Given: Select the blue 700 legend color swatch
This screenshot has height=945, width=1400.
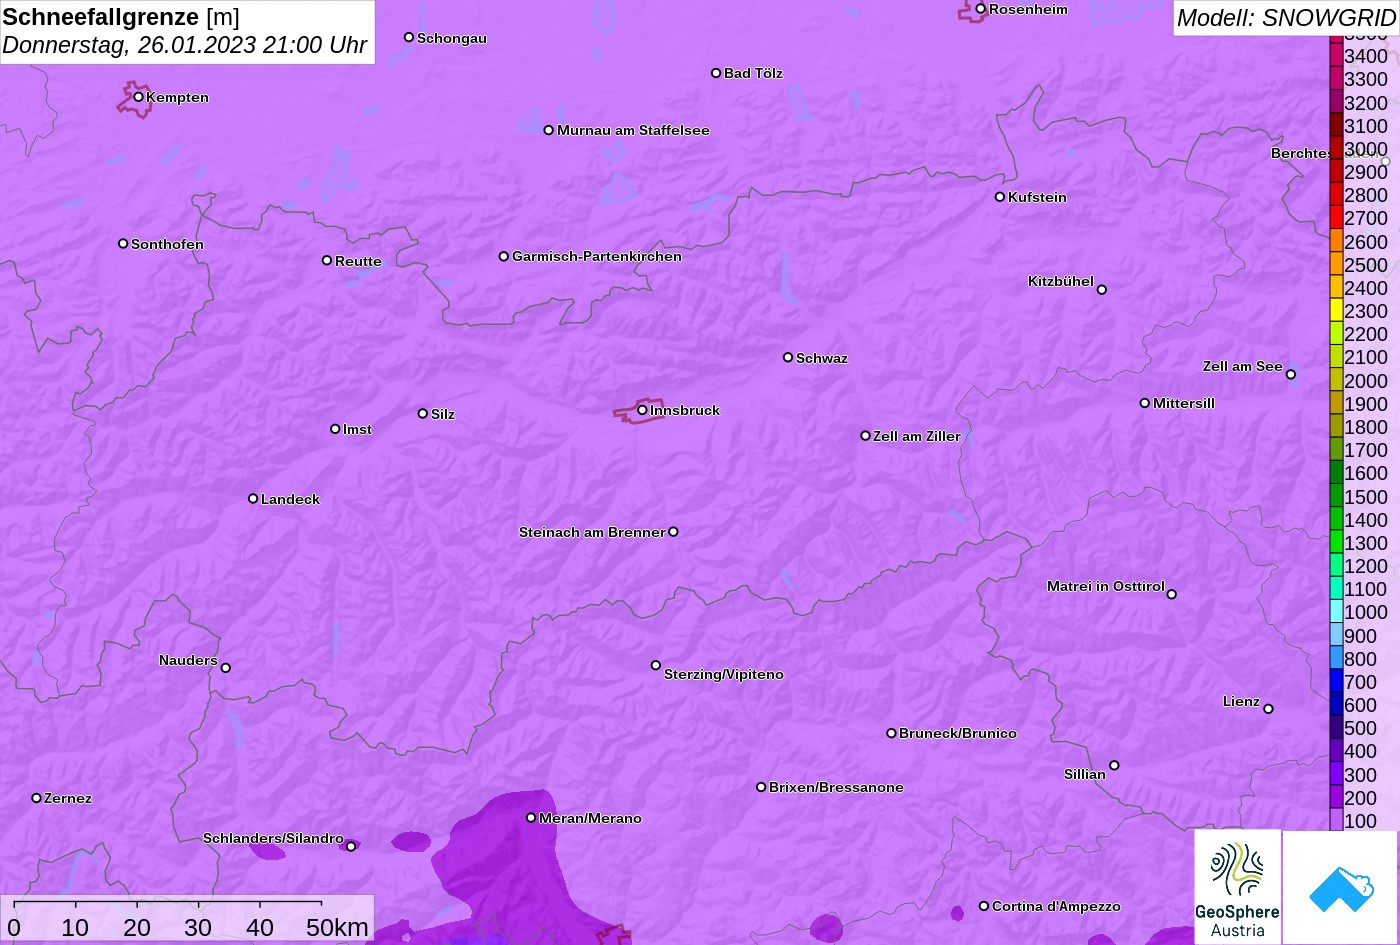Looking at the screenshot, I should pos(1336,682).
